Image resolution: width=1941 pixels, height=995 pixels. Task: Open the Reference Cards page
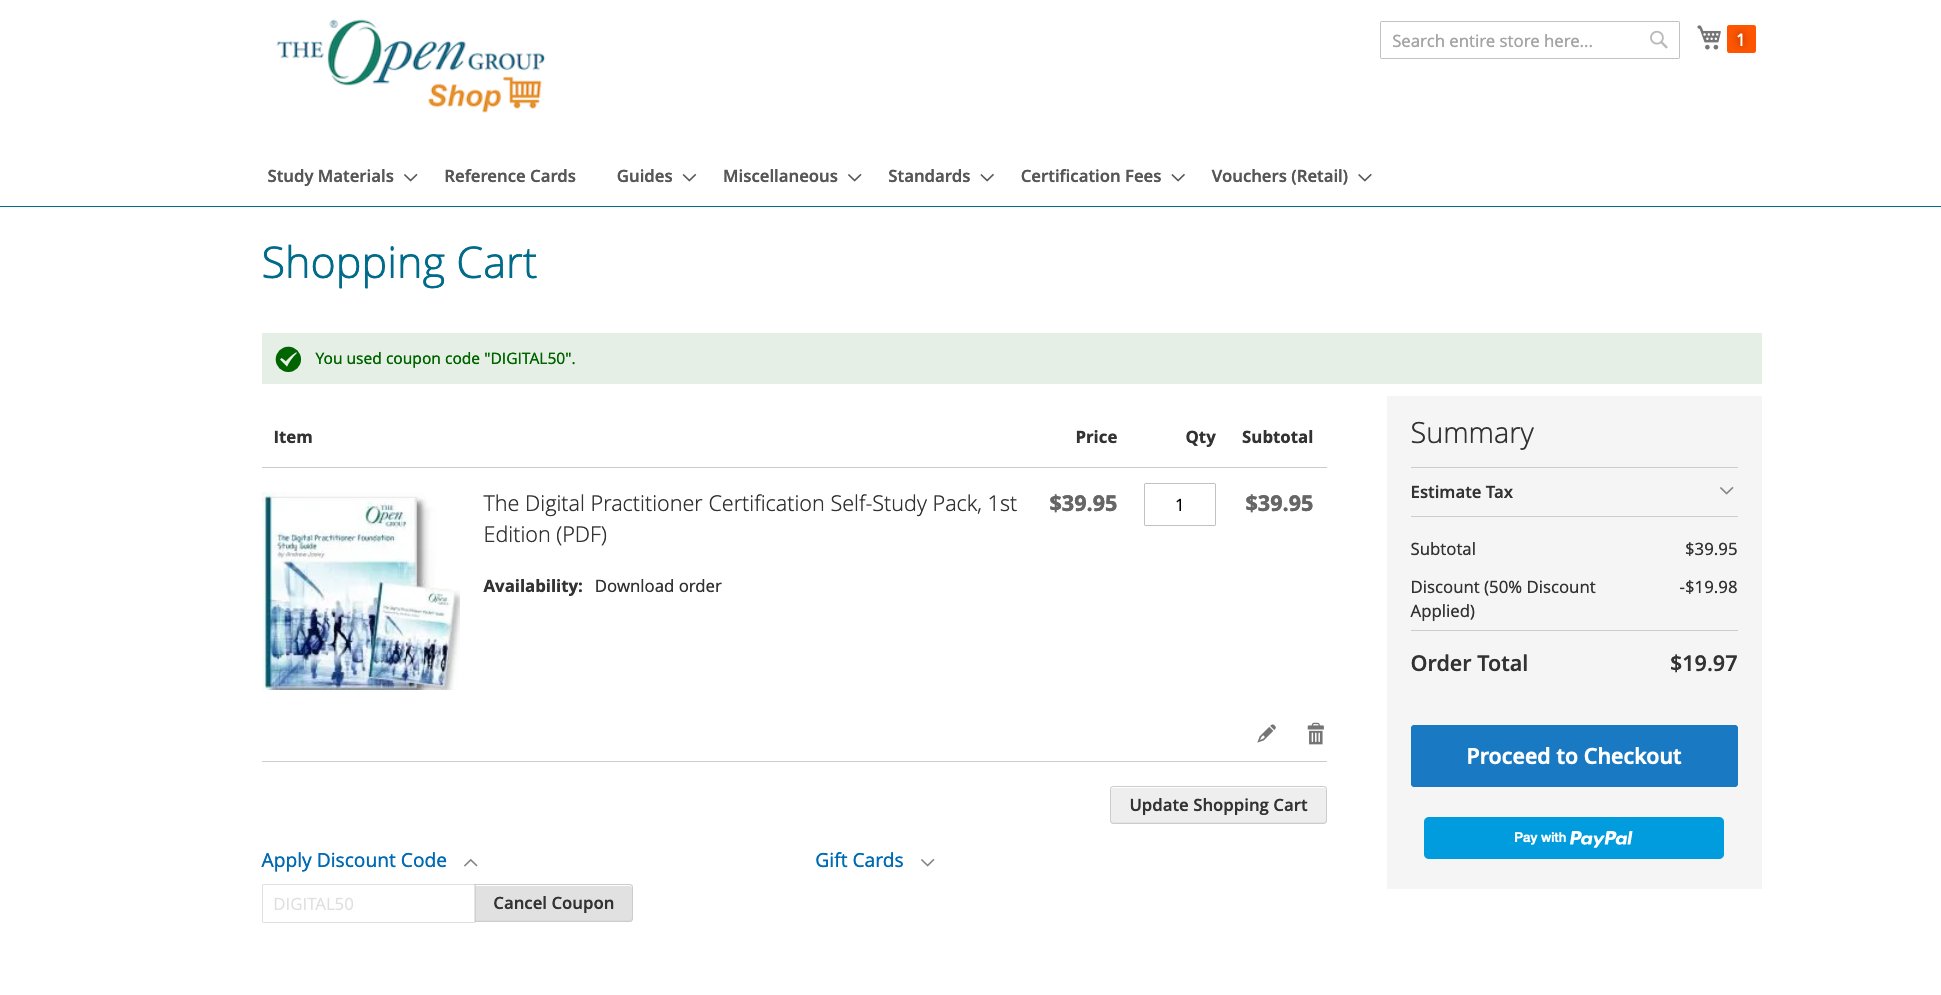(510, 176)
